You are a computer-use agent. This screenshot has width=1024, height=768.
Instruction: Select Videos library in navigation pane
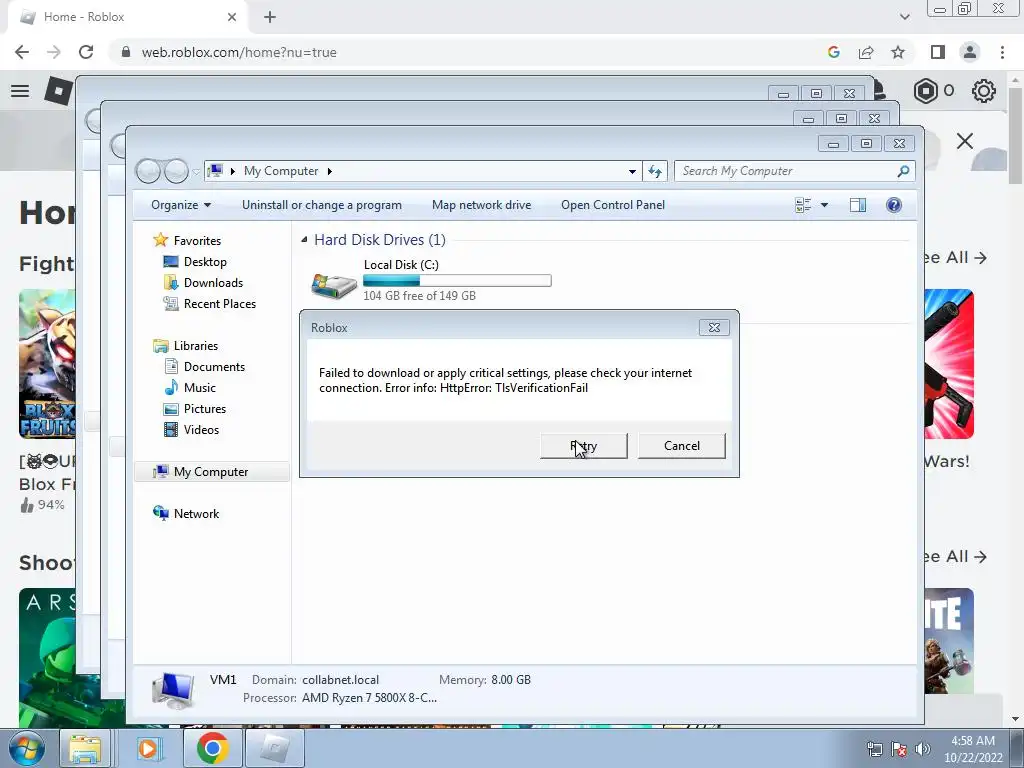pos(201,430)
